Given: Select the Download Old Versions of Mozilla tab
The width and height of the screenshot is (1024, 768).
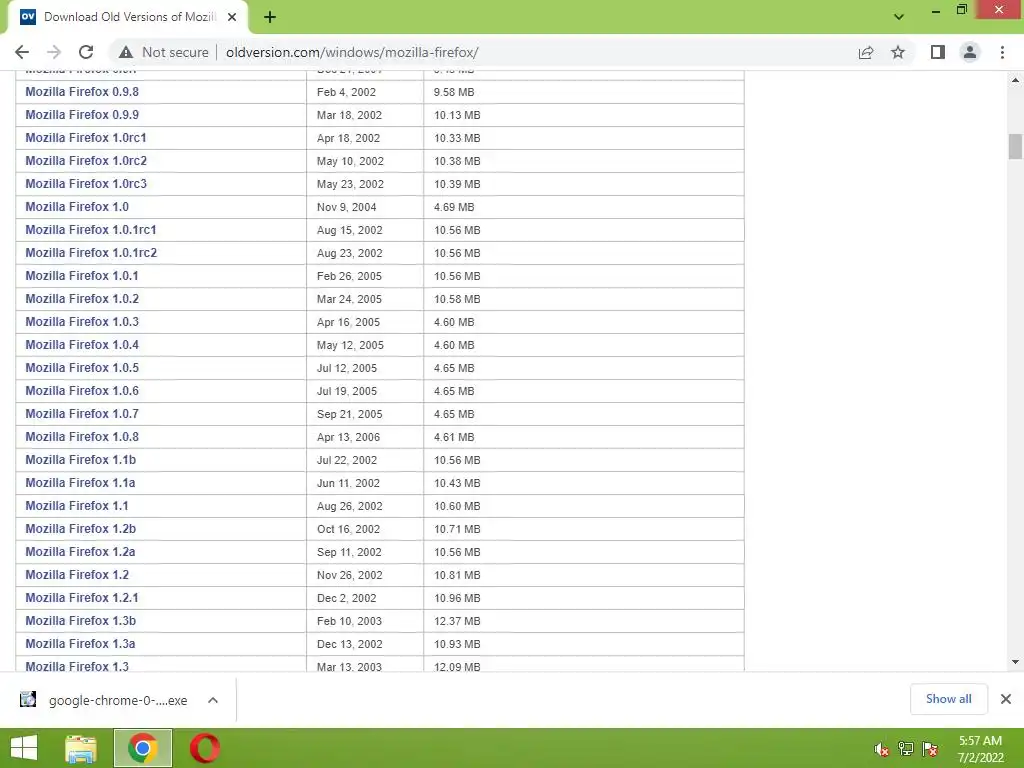Looking at the screenshot, I should click(x=127, y=18).
